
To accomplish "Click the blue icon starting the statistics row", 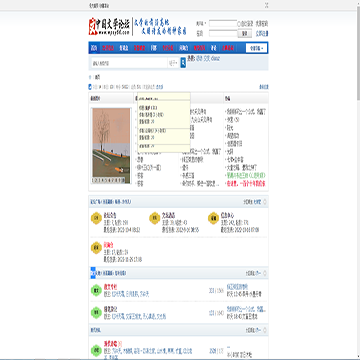I will coord(90,87).
